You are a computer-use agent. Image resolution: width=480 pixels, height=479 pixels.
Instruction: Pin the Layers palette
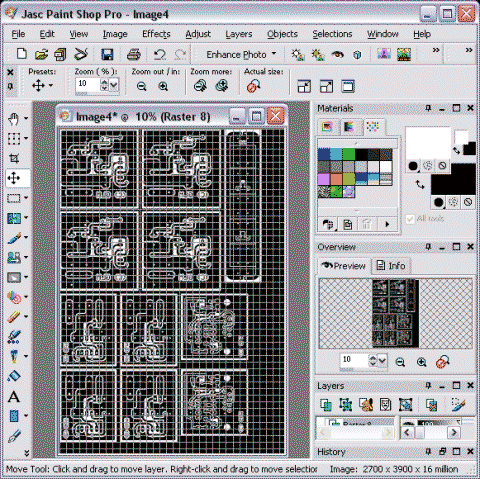[428, 386]
